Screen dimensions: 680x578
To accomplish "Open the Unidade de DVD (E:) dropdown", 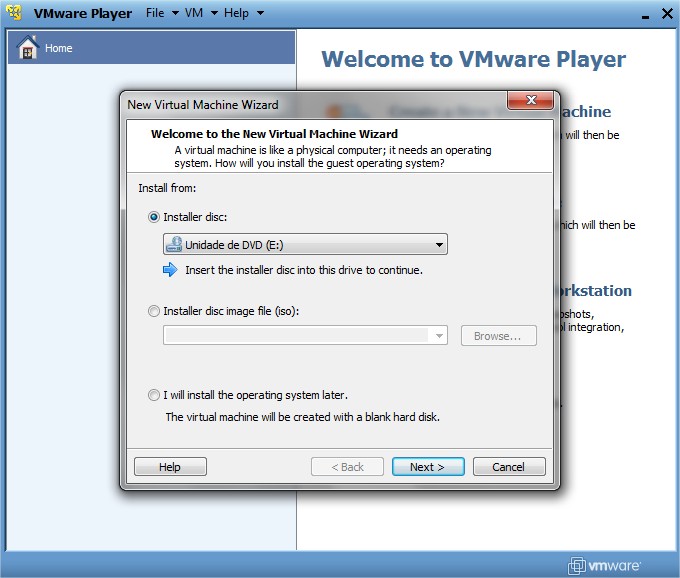I will 305,245.
